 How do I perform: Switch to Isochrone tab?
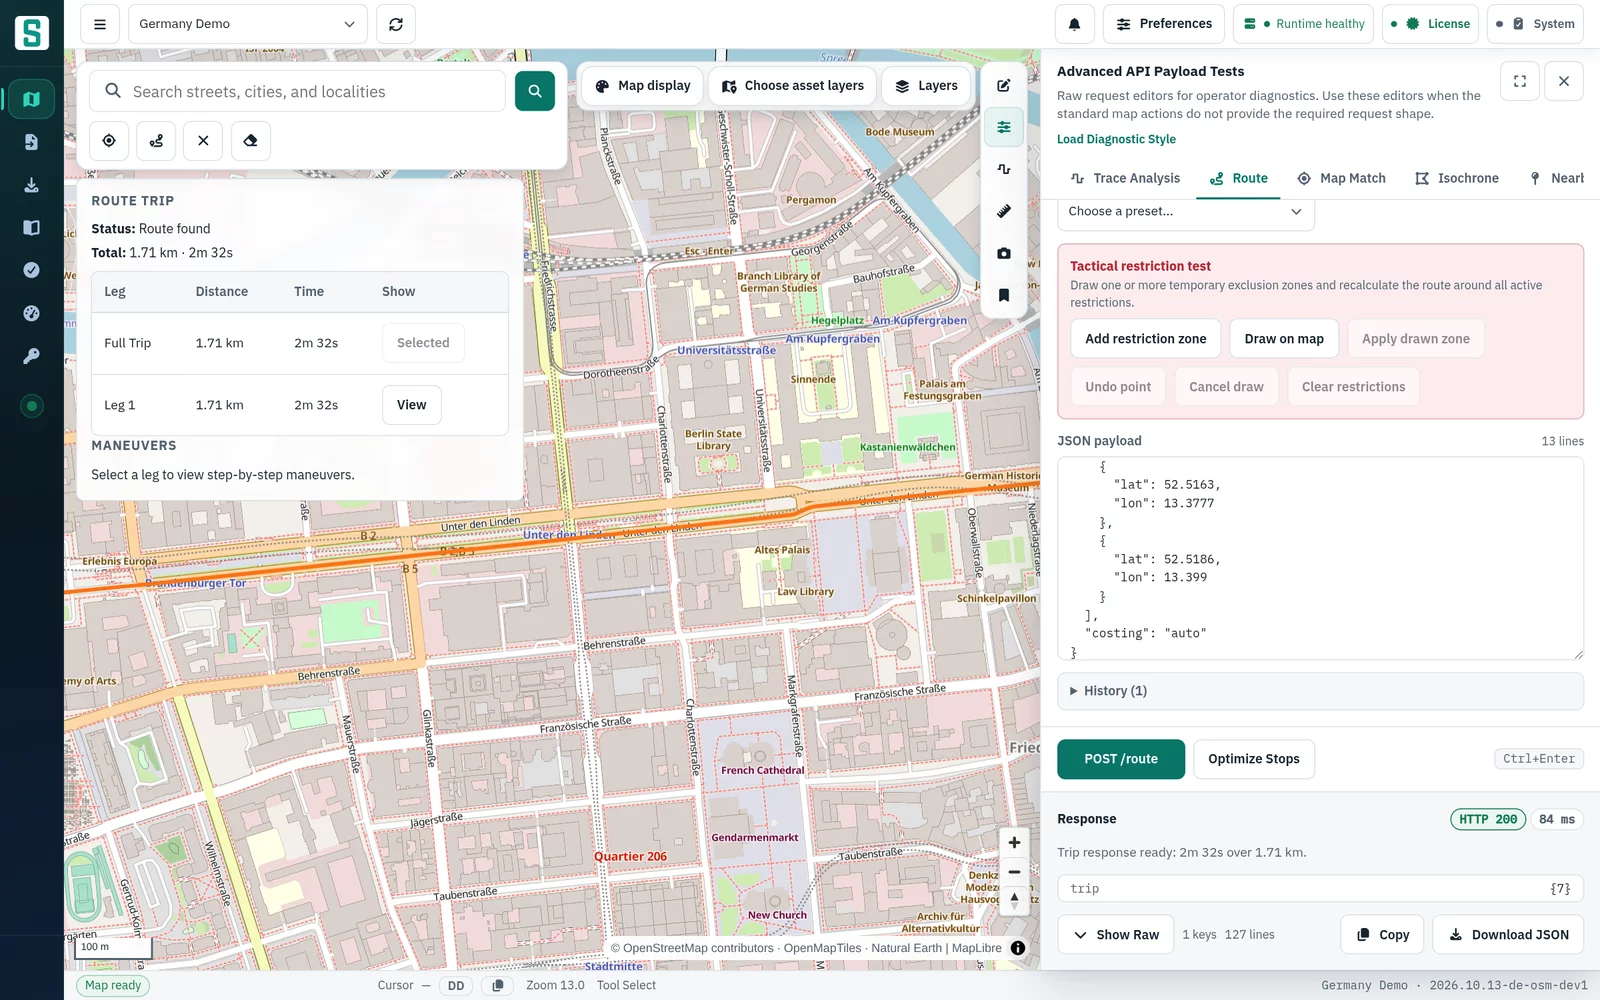tap(1457, 178)
